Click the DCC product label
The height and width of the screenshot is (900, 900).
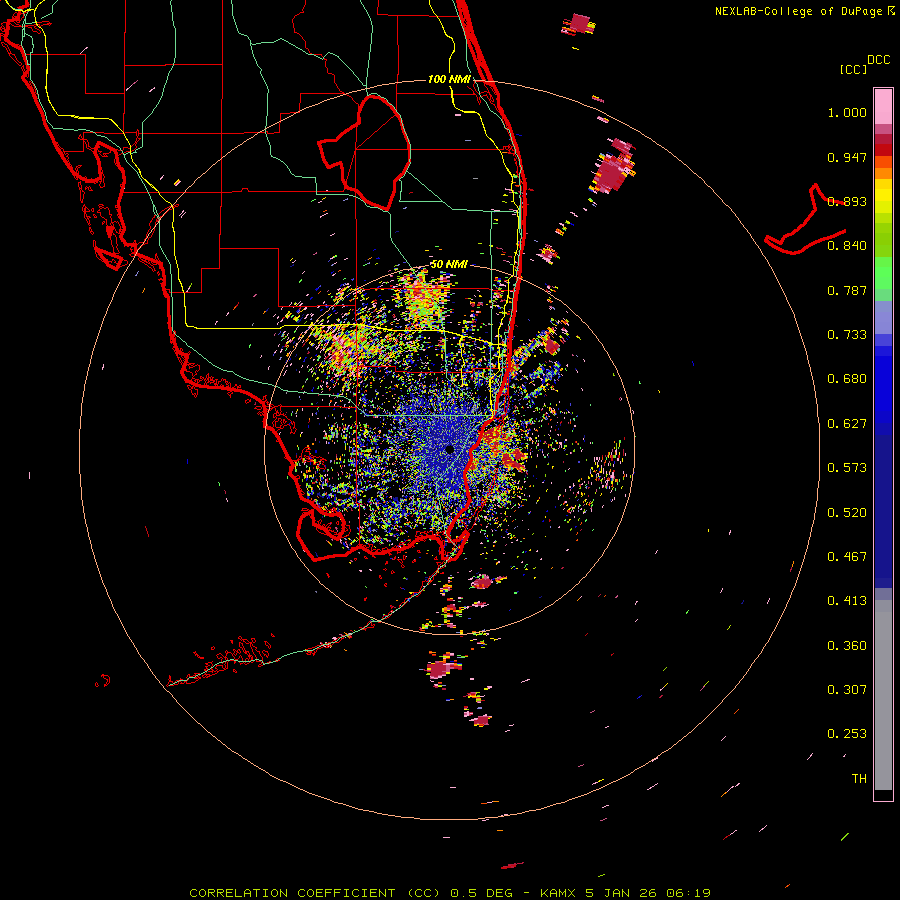pos(878,60)
